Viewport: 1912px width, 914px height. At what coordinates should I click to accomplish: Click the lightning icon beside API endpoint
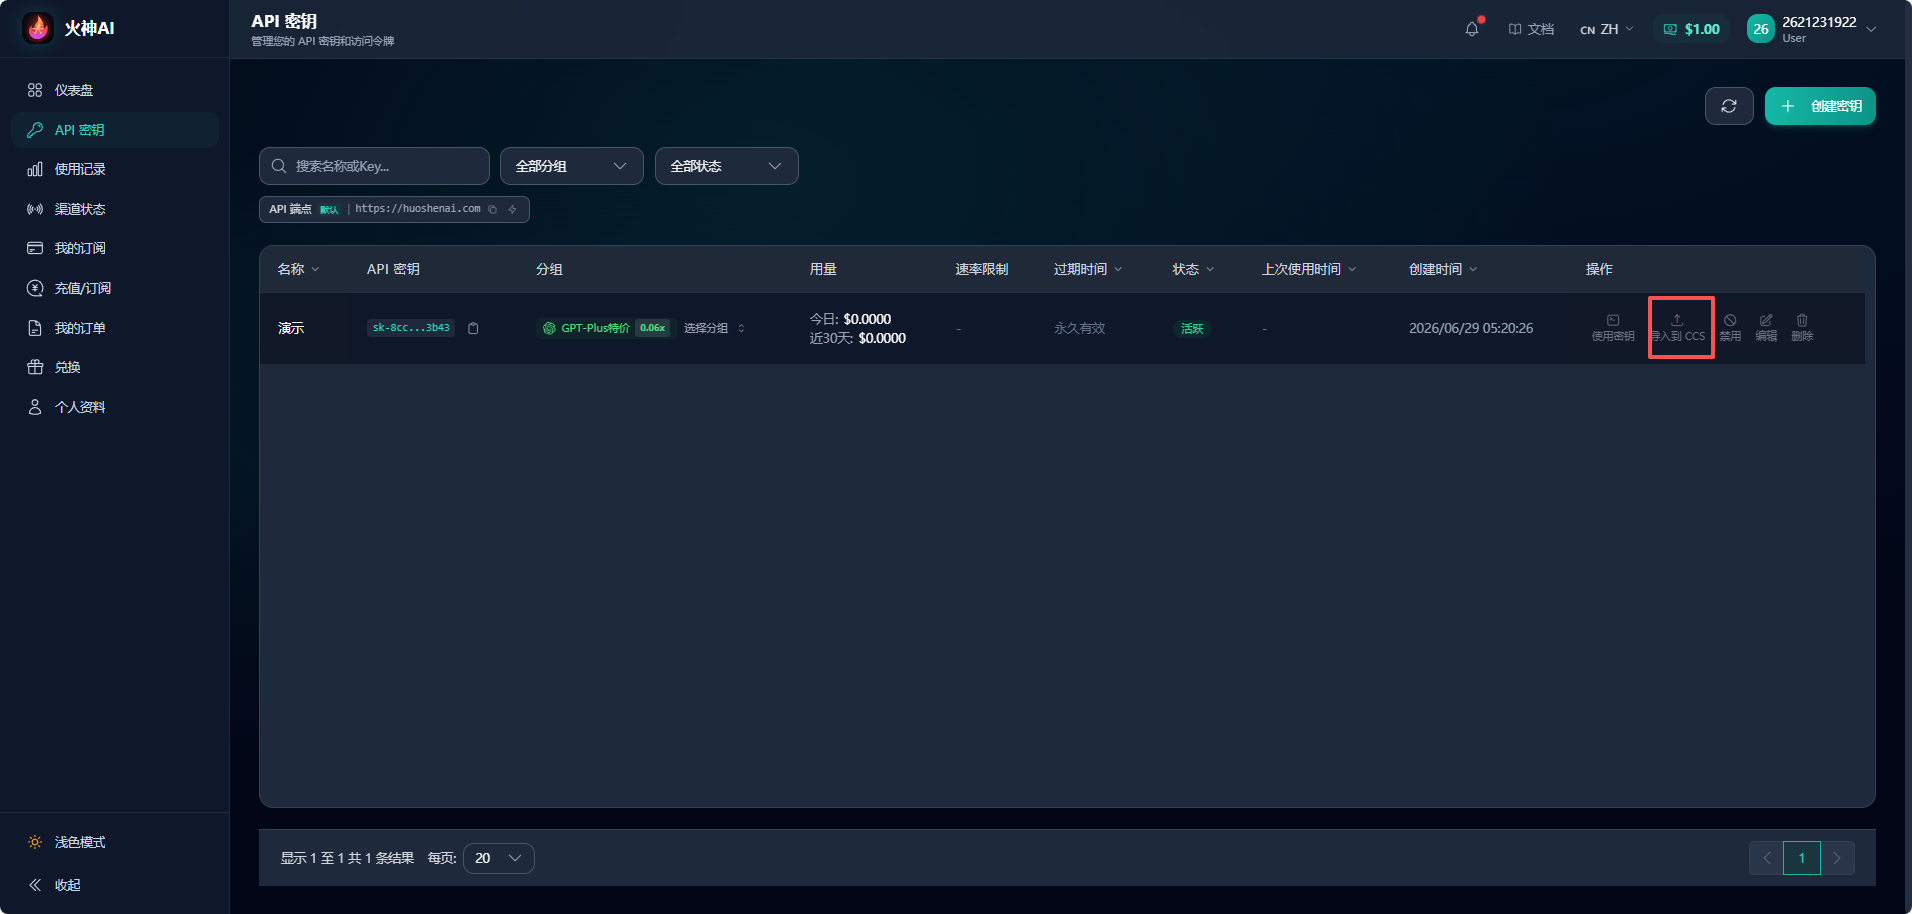coord(513,209)
